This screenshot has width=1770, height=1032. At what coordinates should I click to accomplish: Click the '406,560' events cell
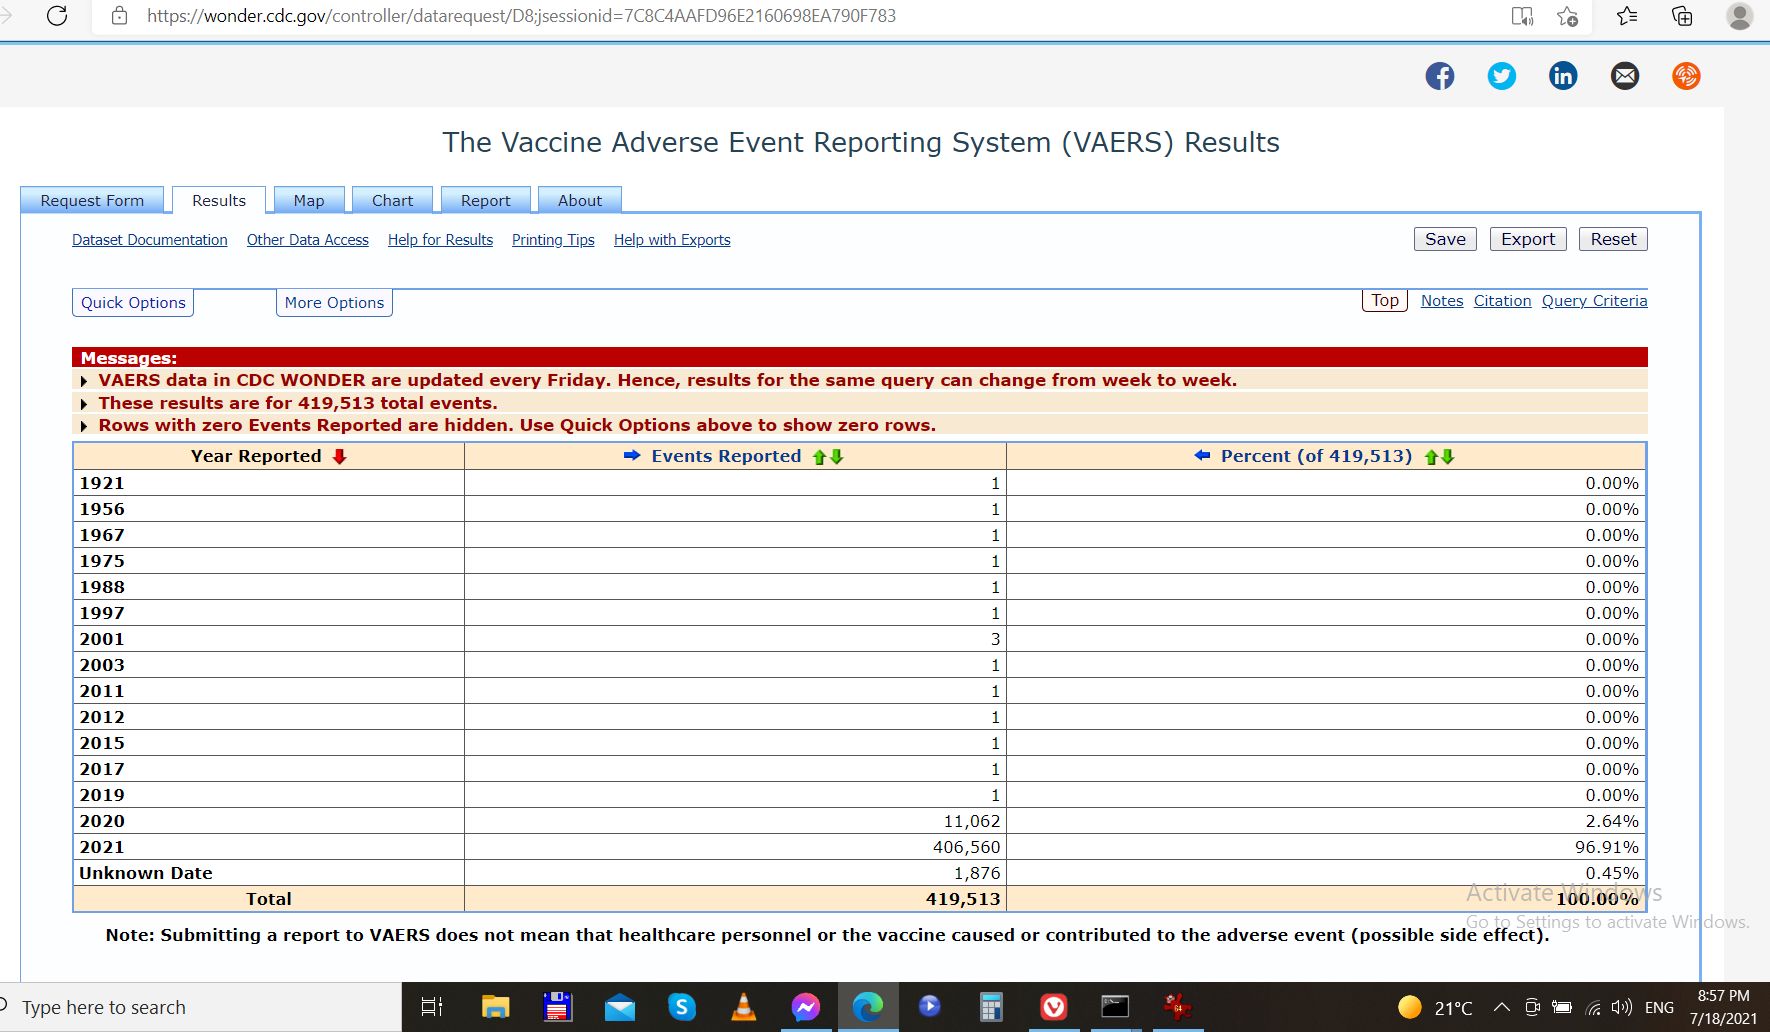click(735, 847)
